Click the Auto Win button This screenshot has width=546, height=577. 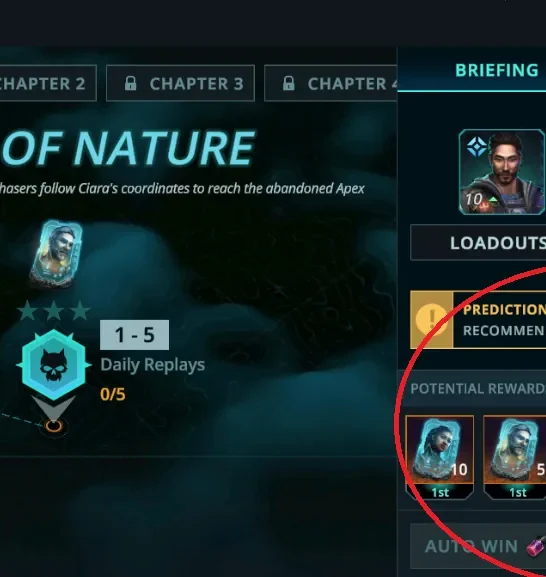click(478, 546)
